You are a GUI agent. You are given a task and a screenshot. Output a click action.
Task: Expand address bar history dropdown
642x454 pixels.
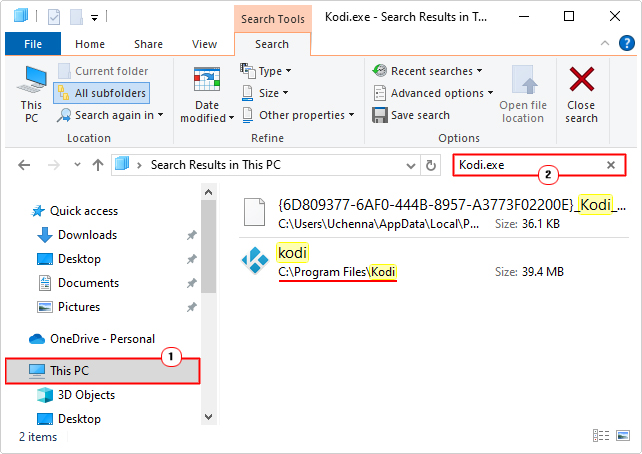click(411, 165)
